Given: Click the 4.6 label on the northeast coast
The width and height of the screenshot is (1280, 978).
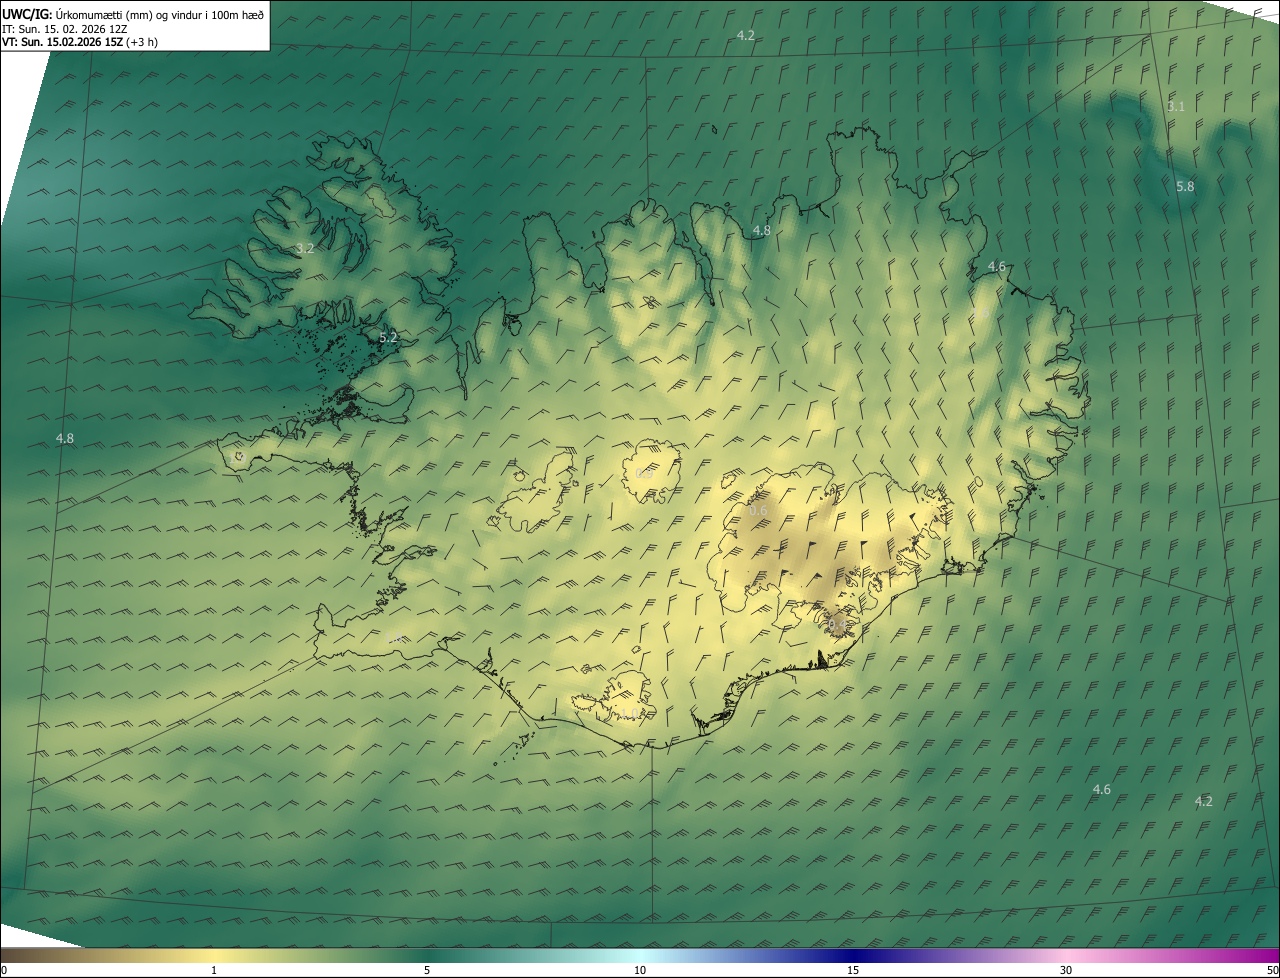Looking at the screenshot, I should 996,266.
